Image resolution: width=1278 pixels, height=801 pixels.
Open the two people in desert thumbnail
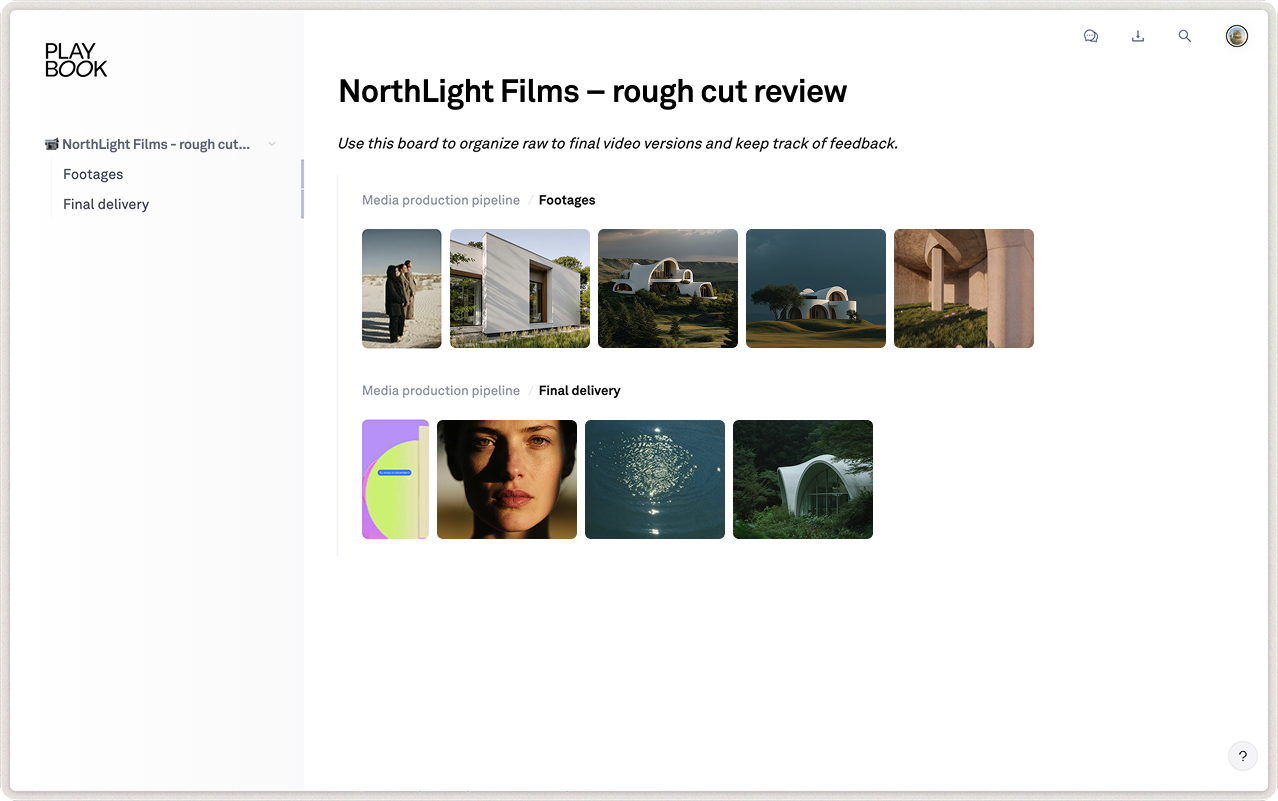coord(402,288)
